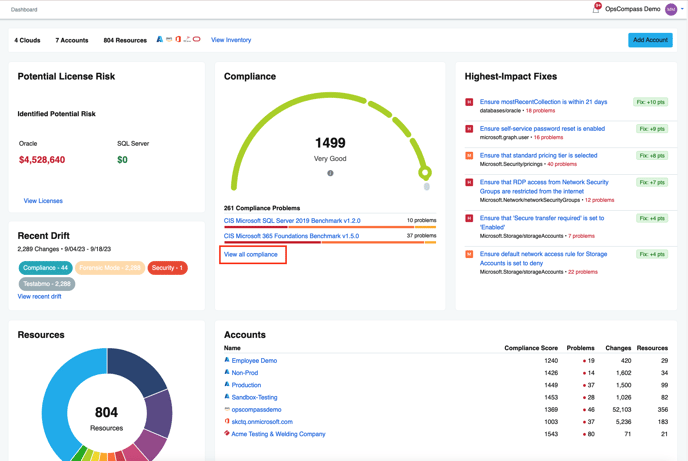Select the Compliance - 44 drift tag
Viewport: 688px width, 461px height.
coord(46,268)
